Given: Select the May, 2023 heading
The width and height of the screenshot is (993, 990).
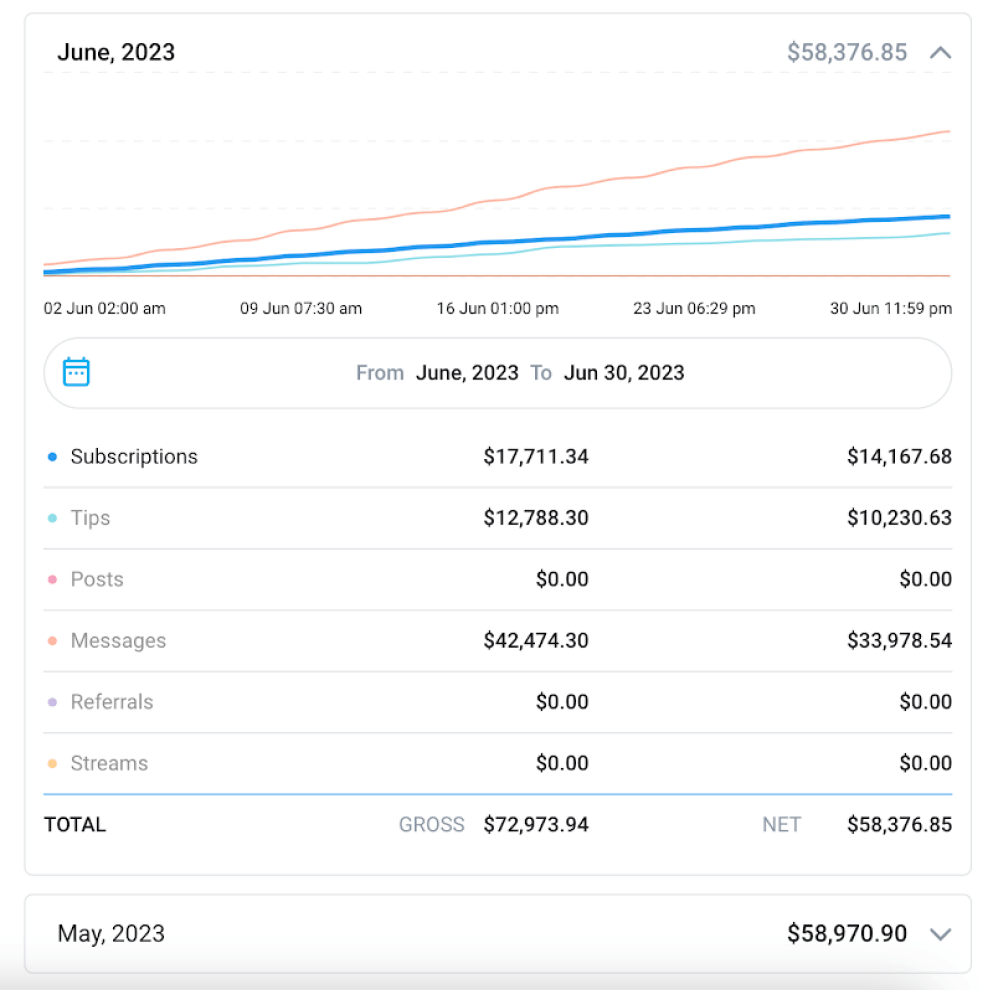Looking at the screenshot, I should [x=111, y=934].
